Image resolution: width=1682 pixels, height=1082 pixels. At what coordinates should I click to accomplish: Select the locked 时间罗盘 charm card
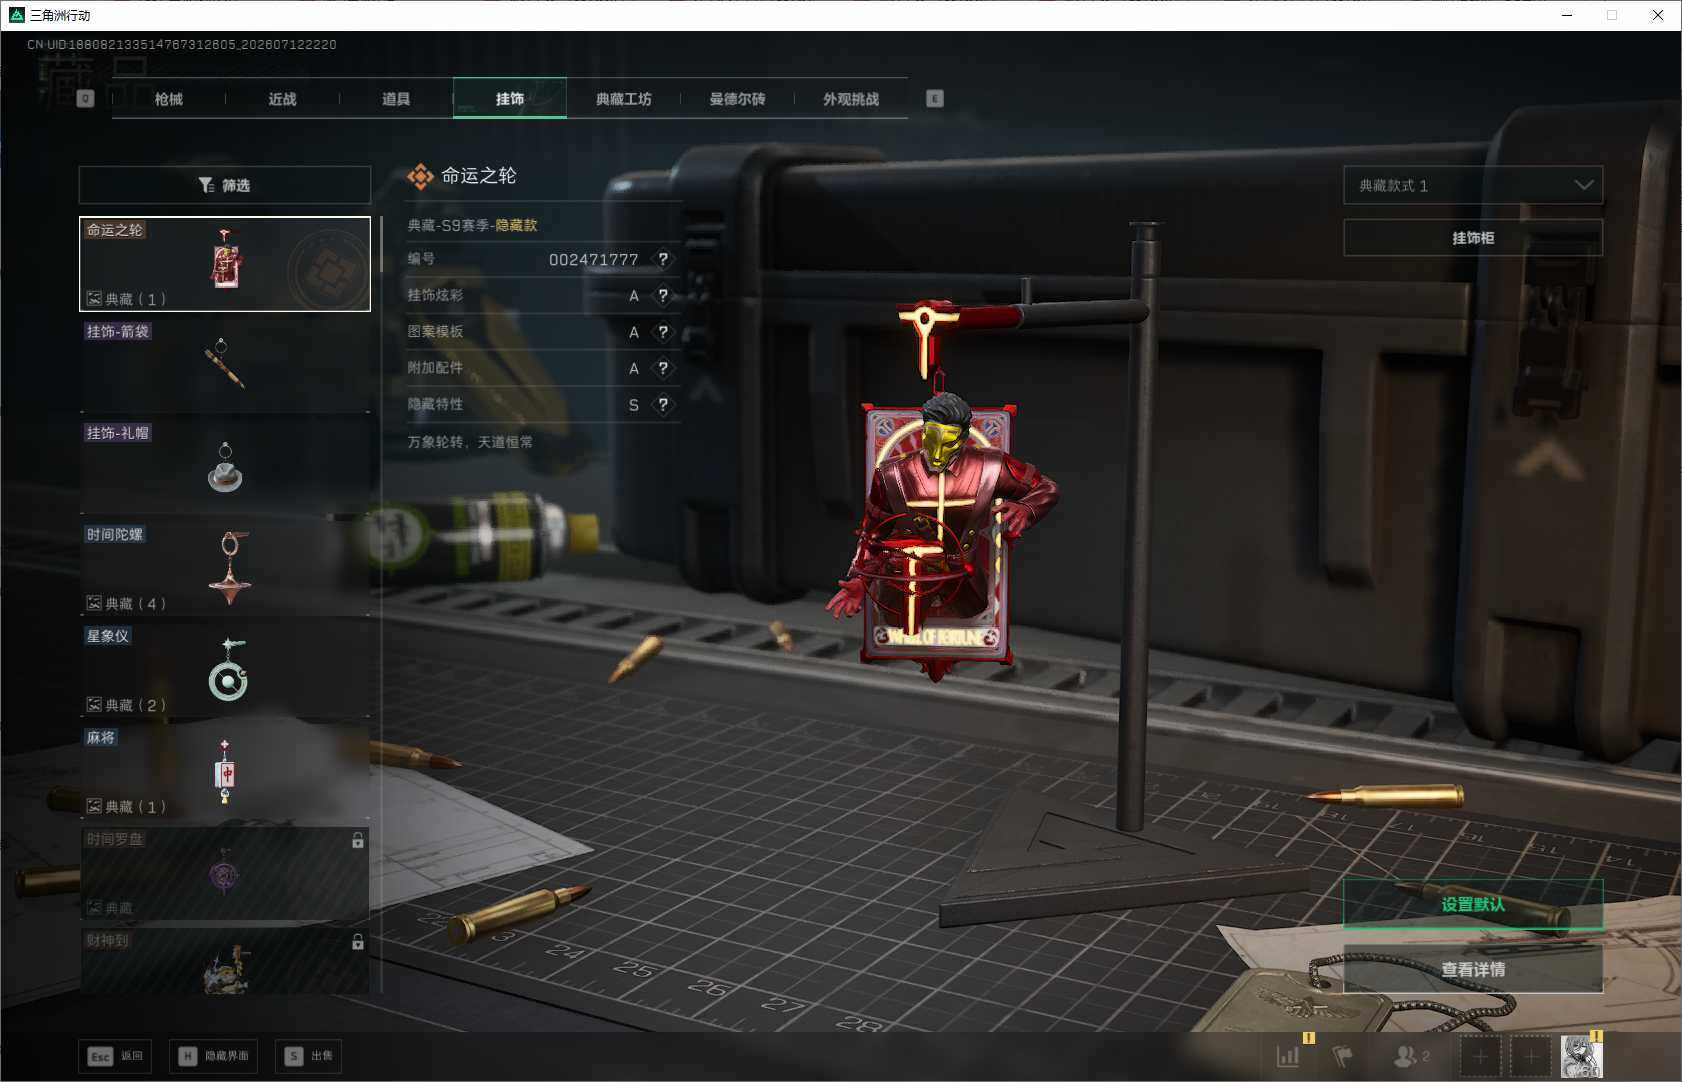pos(225,873)
